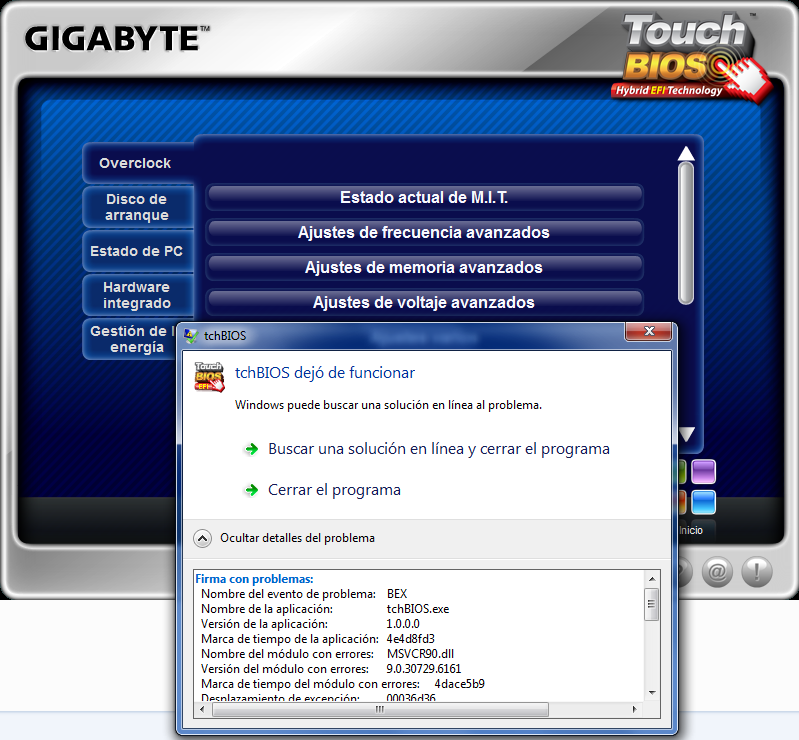This screenshot has width=799, height=740.
Task: Close the tchBIOS error dialog
Action: pyautogui.click(x=649, y=331)
